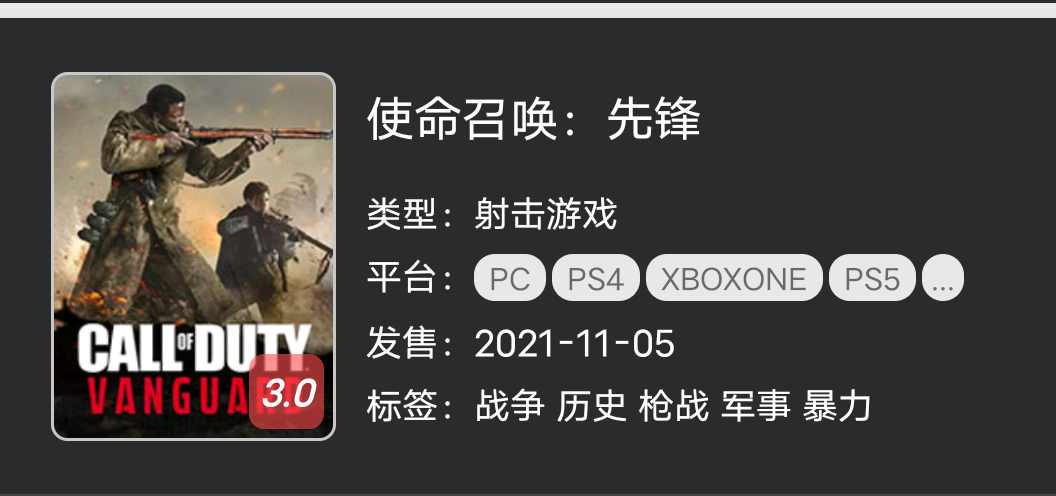Image resolution: width=1056 pixels, height=496 pixels.
Task: Select the PC platform tag
Action: pyautogui.click(x=510, y=278)
